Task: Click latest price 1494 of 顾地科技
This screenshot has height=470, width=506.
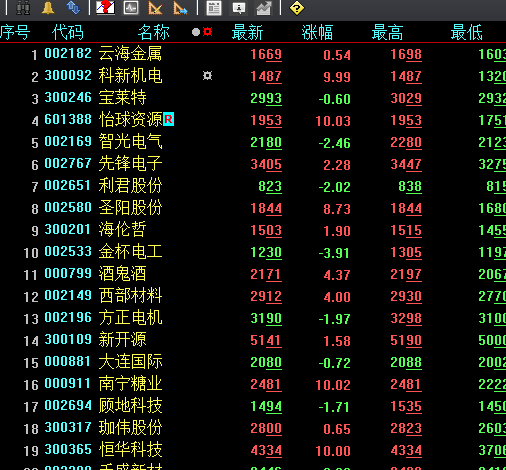Action: pos(266,407)
